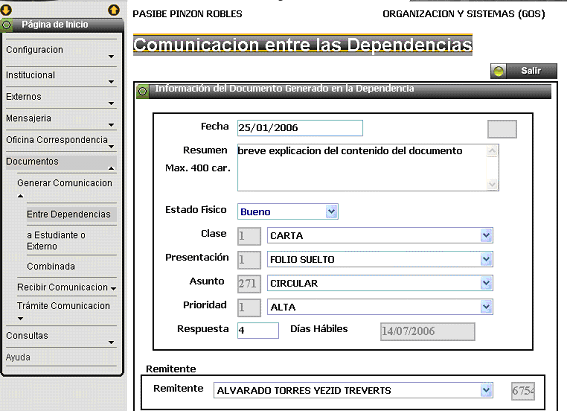Open the Combinada menu item
The height and width of the screenshot is (411, 567).
pos(51,266)
